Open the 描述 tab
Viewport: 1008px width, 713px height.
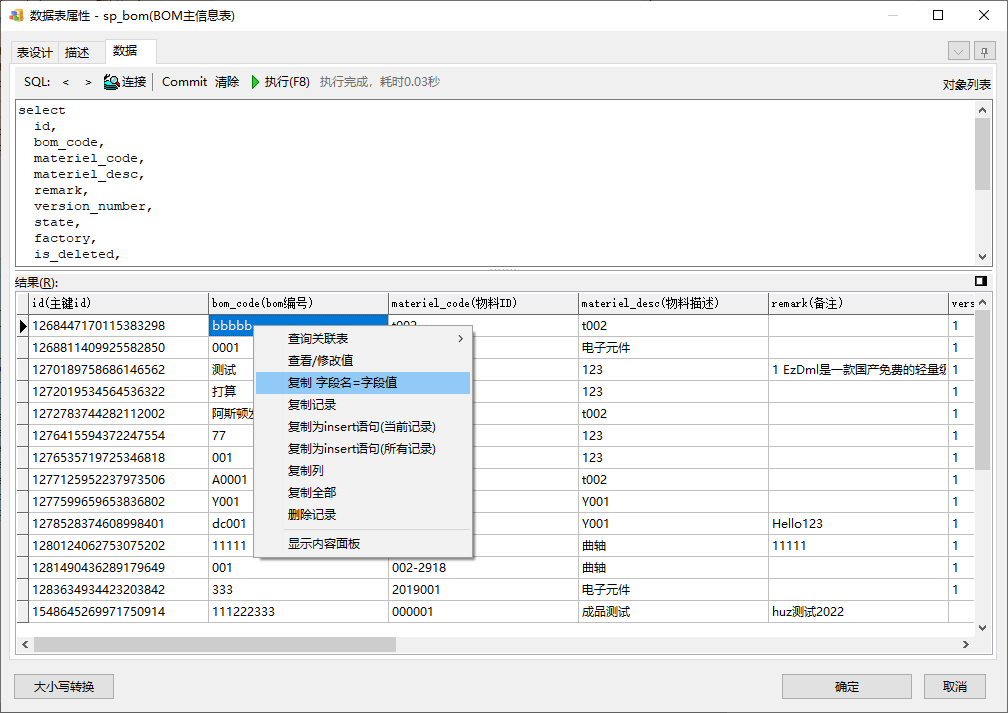[x=77, y=53]
